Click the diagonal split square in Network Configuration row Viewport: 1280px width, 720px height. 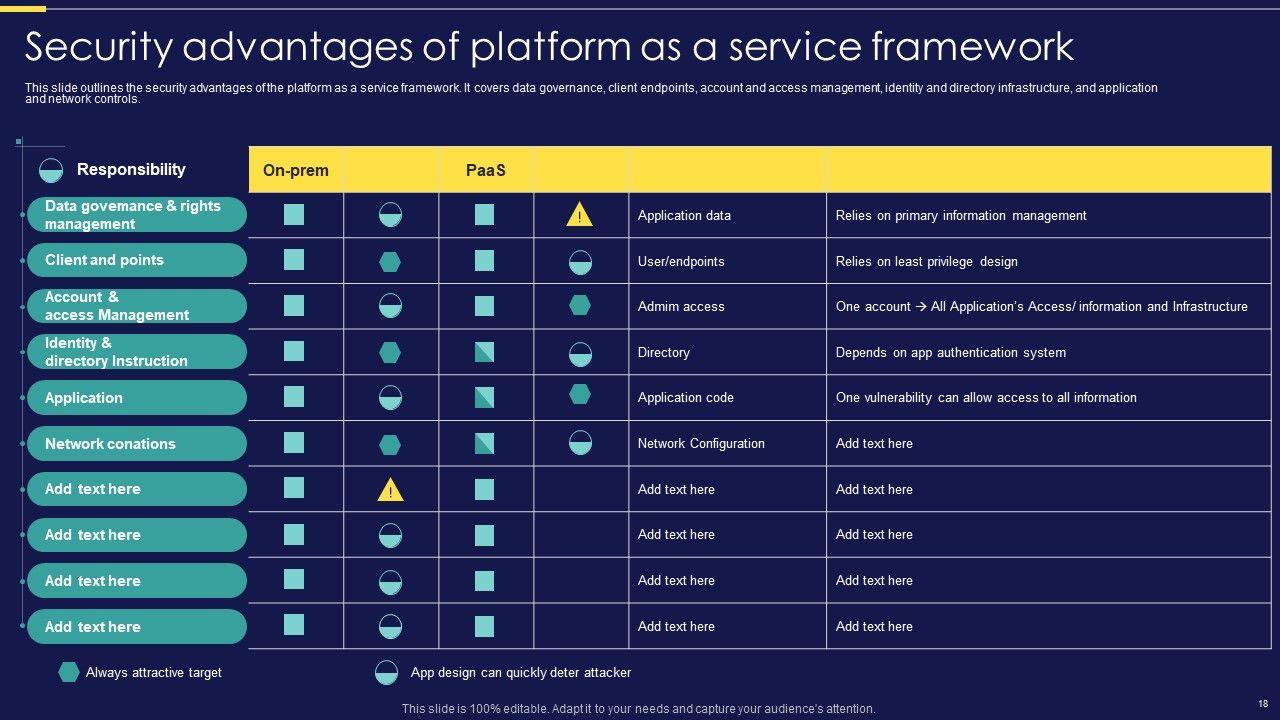(x=484, y=443)
